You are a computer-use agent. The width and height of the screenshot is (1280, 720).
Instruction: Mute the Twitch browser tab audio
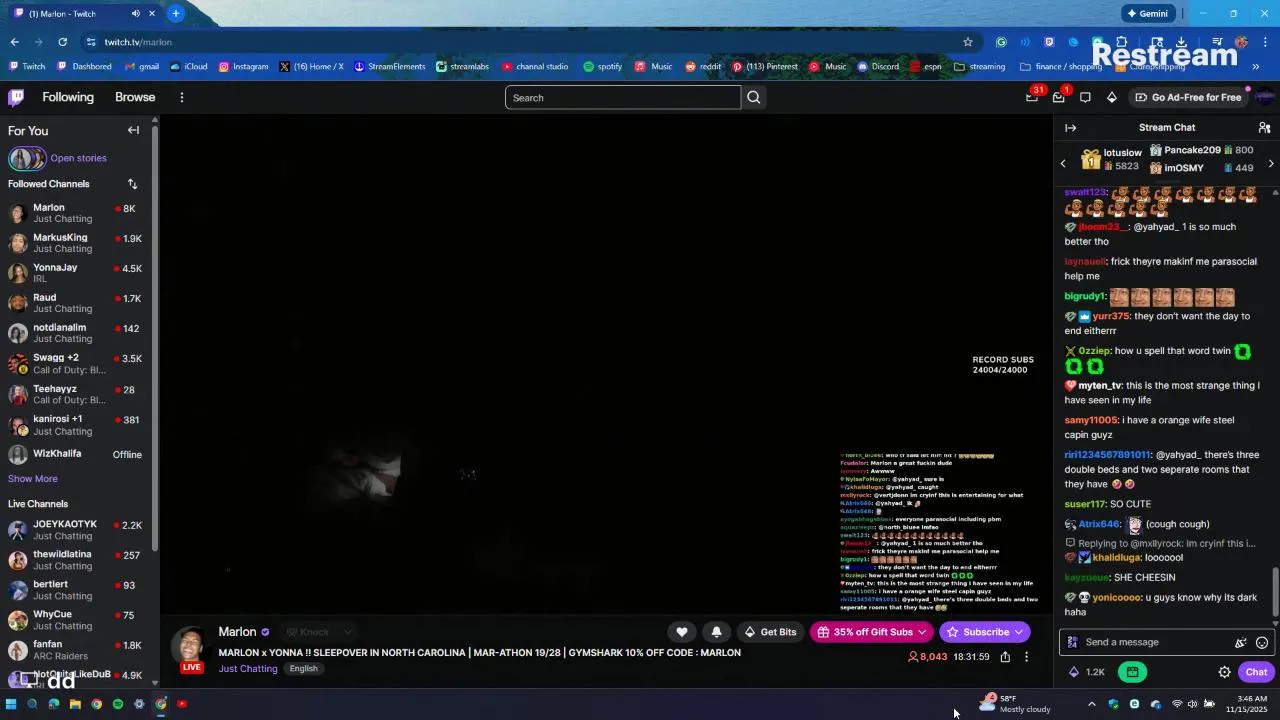click(x=135, y=13)
